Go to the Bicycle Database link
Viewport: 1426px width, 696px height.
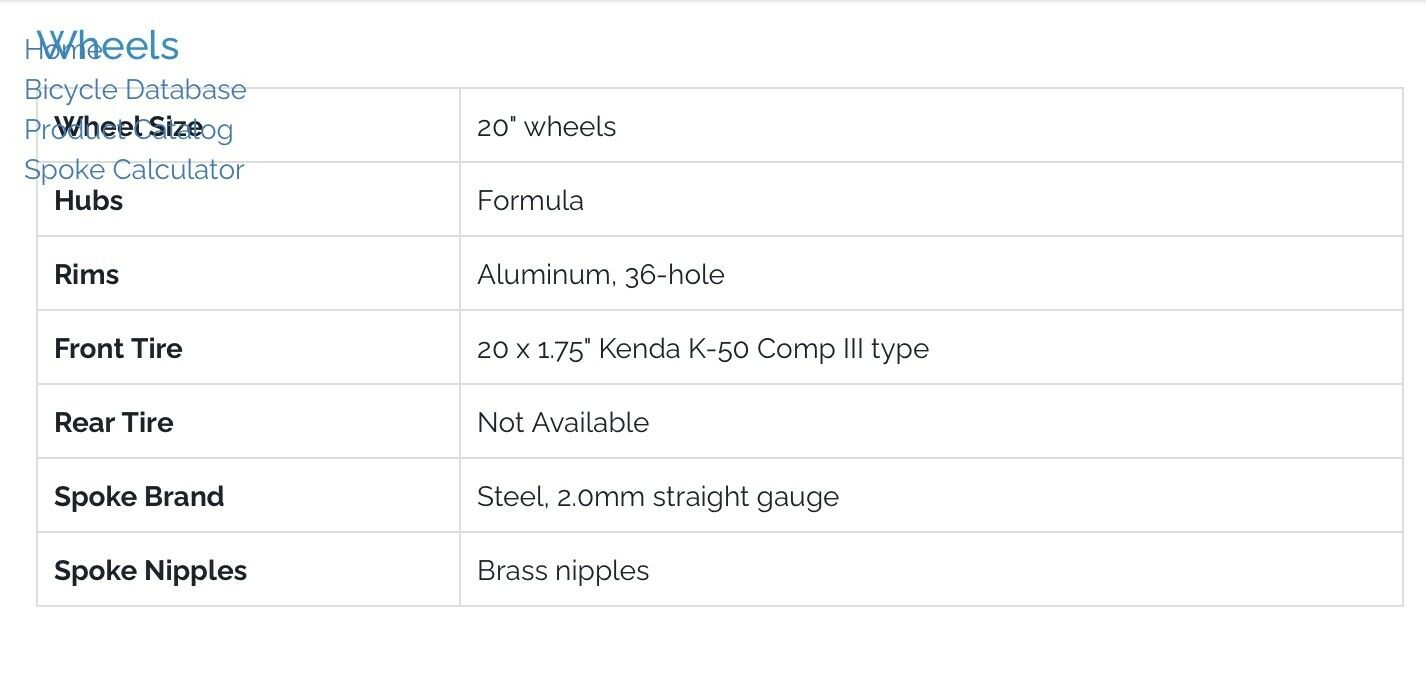135,90
